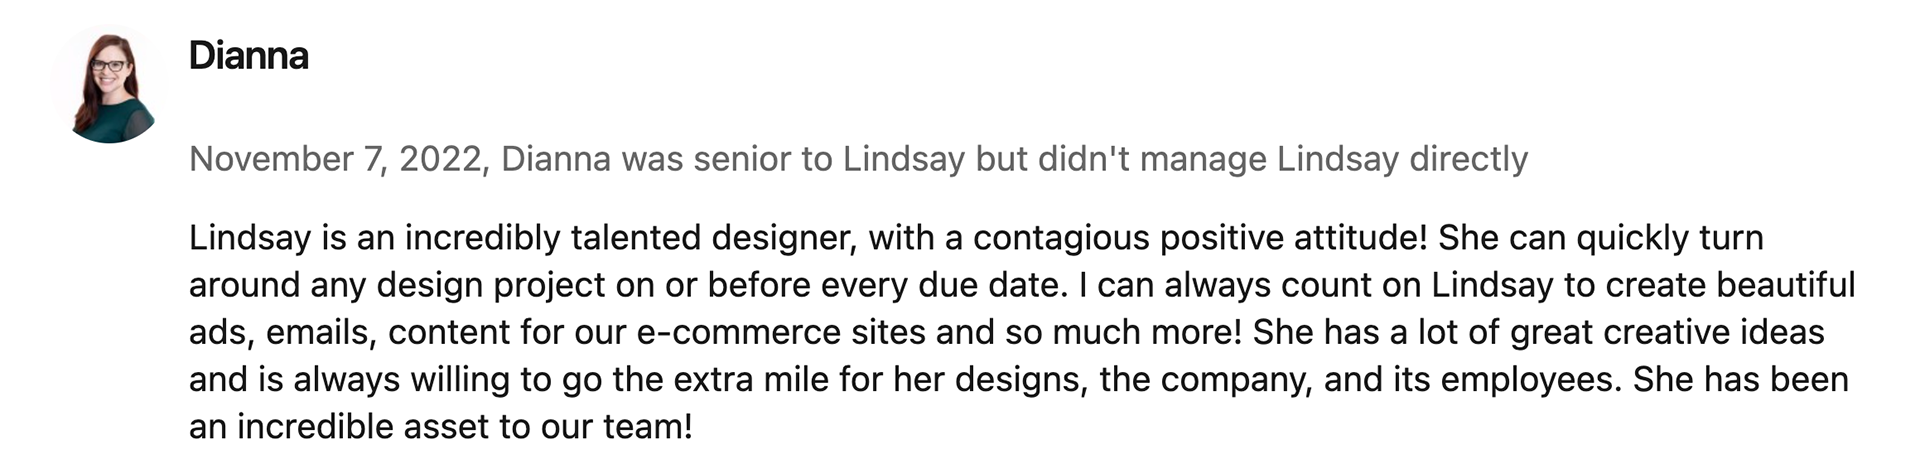Click 'She can quickly turn' text

coord(1601,238)
